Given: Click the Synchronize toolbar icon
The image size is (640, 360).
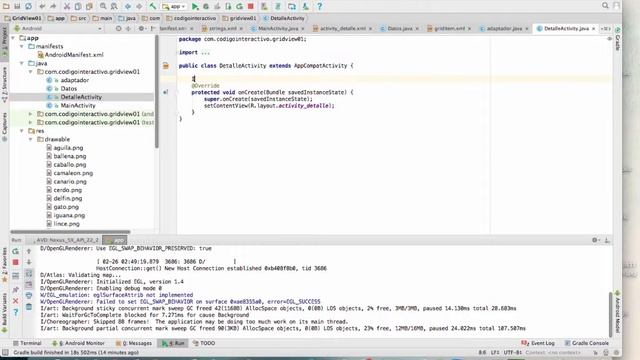Looking at the screenshot, I should (29, 6).
